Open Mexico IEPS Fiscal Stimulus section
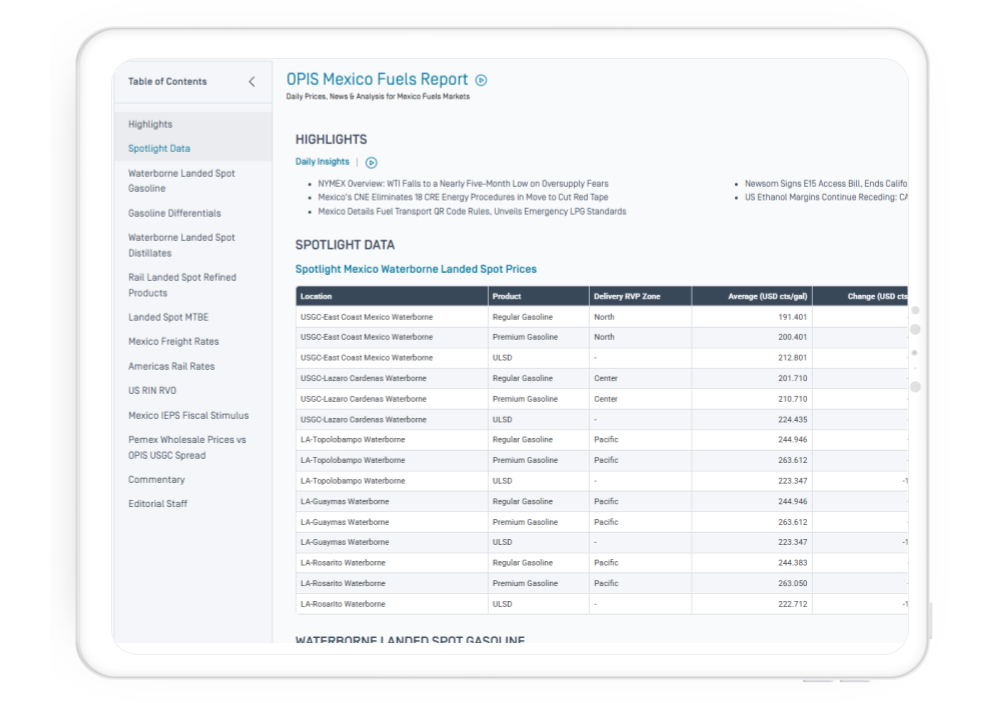Screen dimensions: 1000x703 pyautogui.click(x=188, y=415)
